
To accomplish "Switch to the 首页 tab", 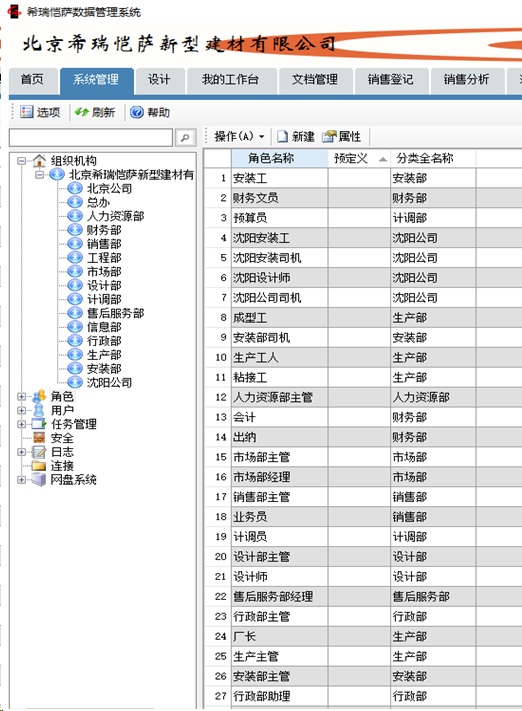I will (x=32, y=80).
